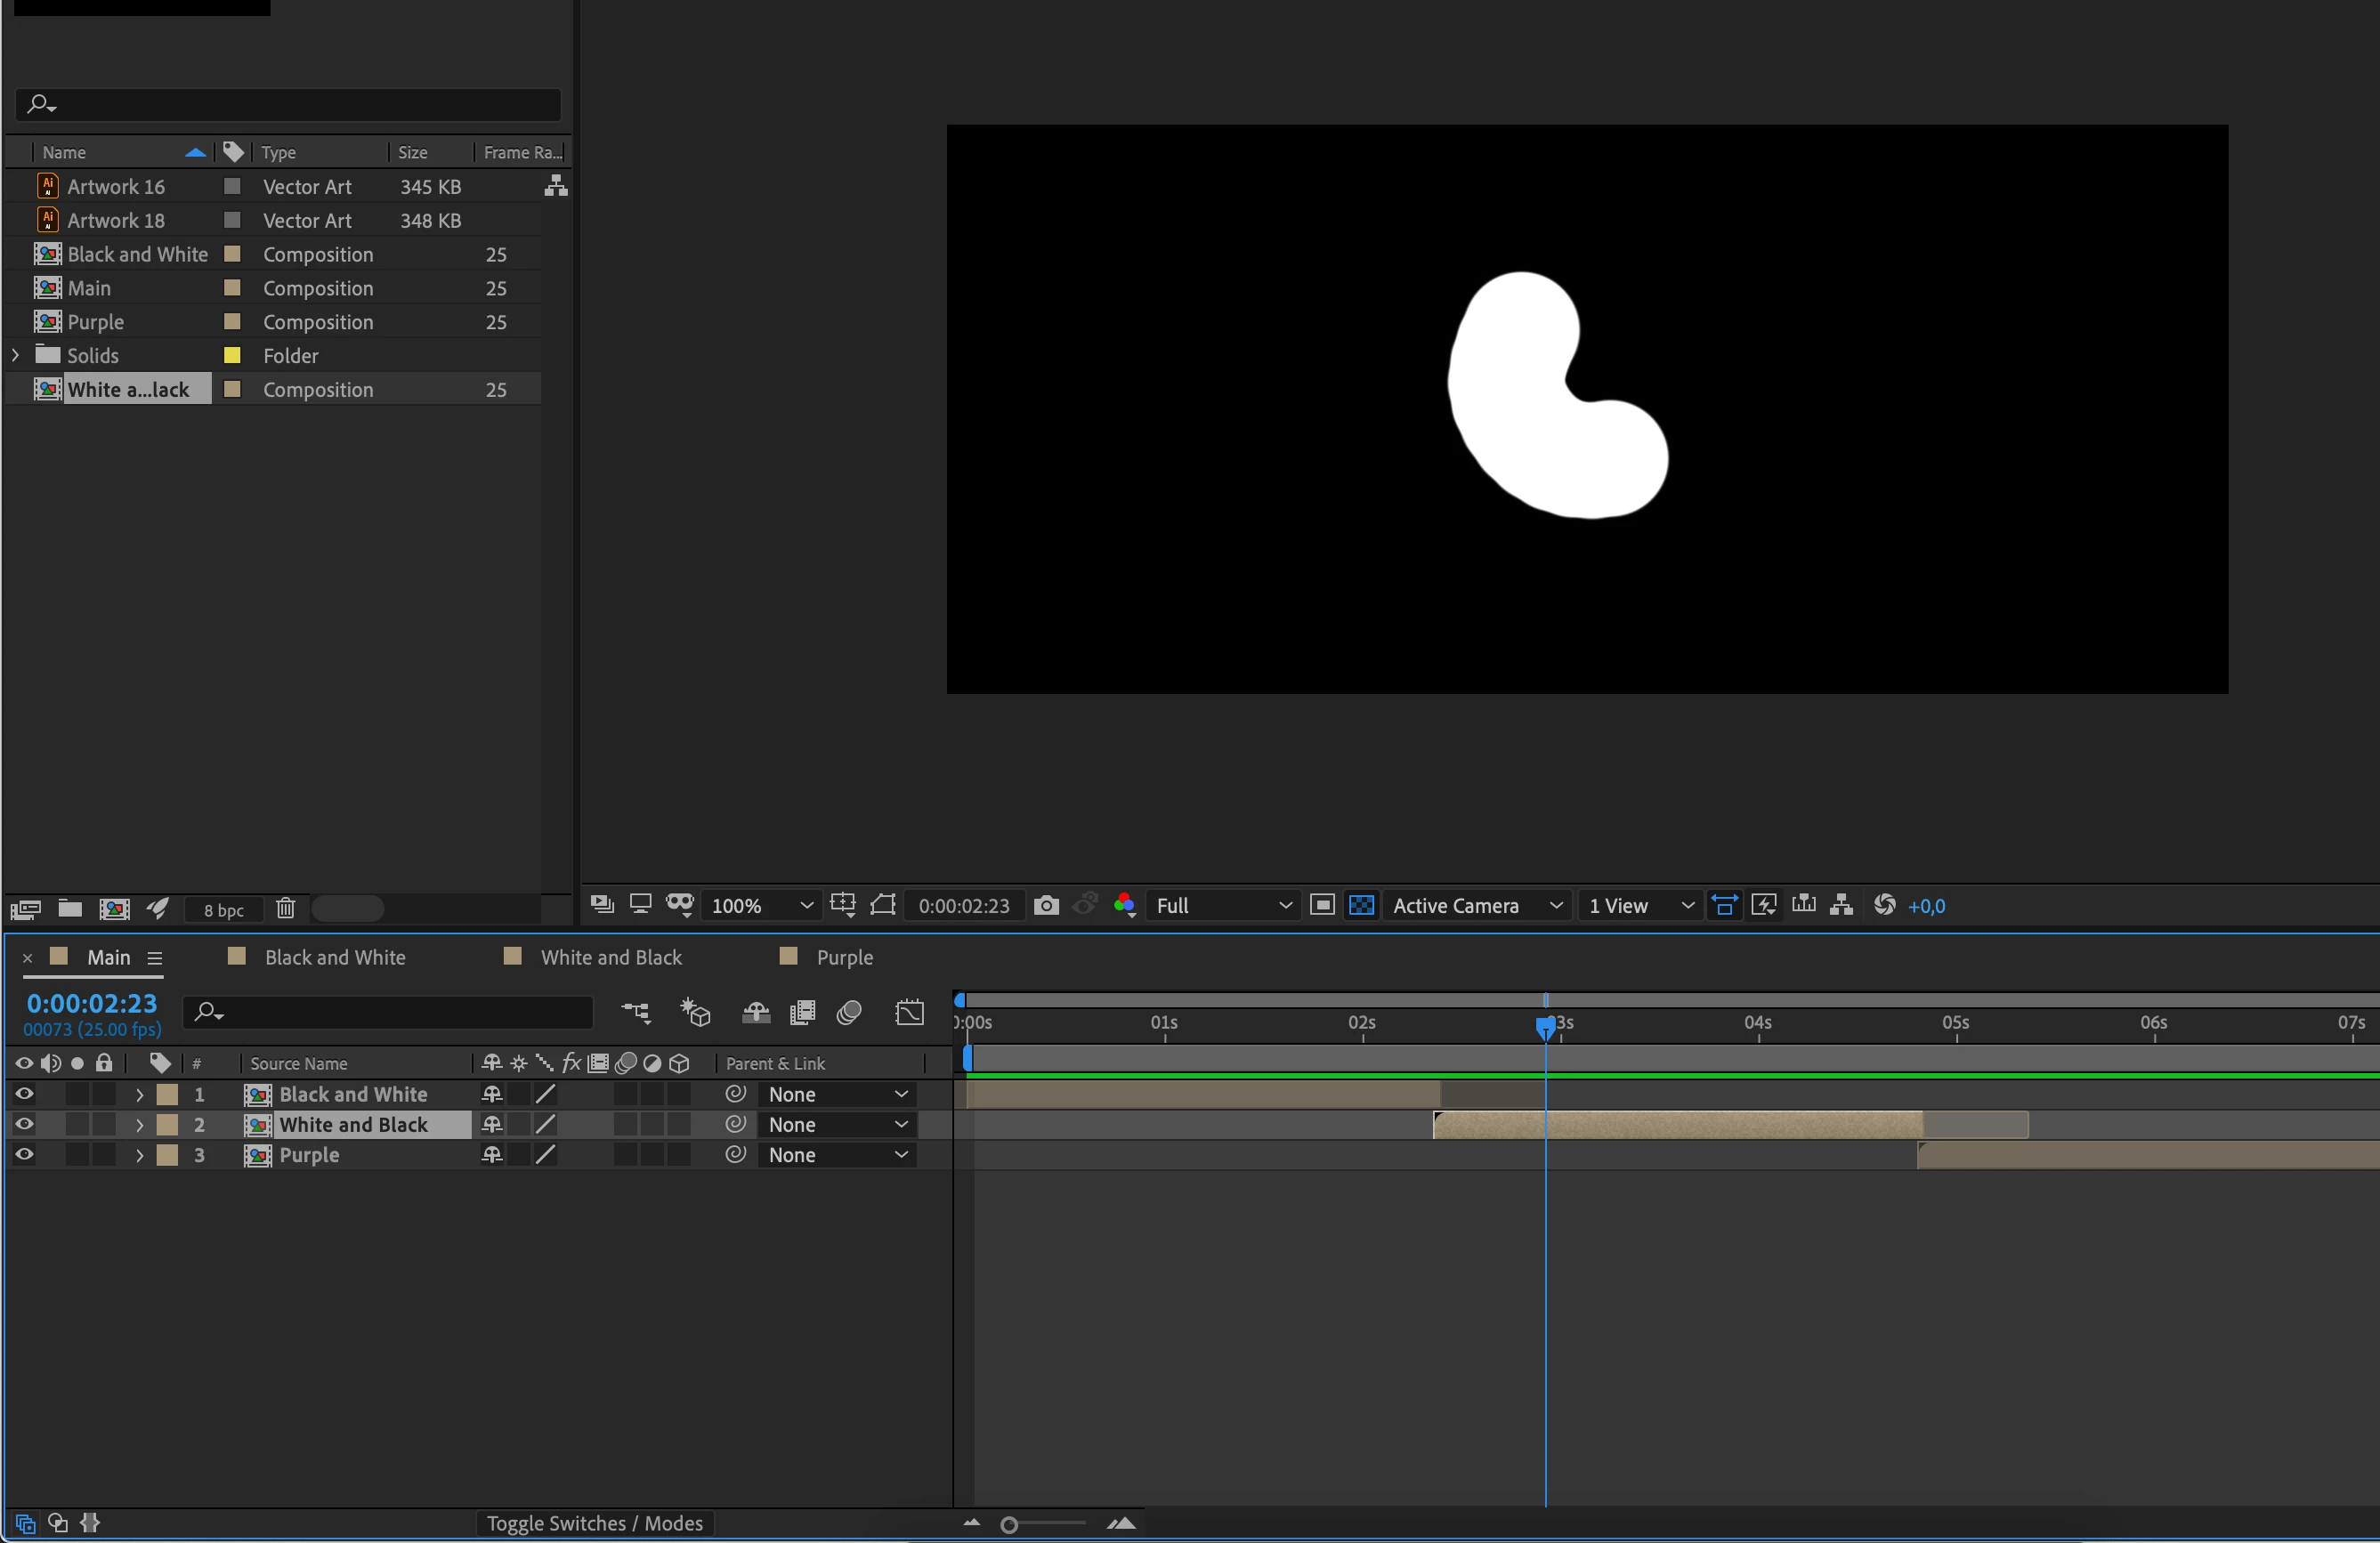Open the Full resolution dropdown
The image size is (2380, 1543).
tap(1222, 905)
